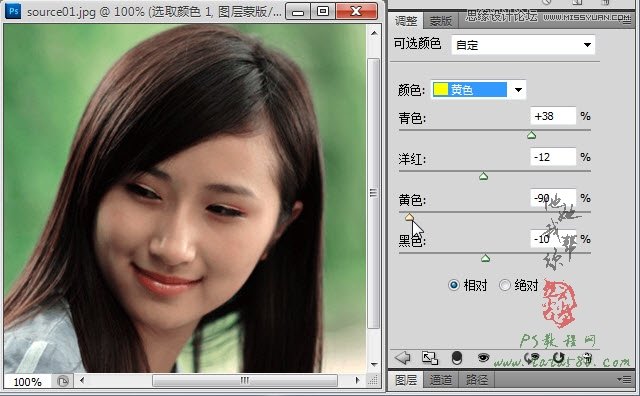Screen dimensions: 640x396
Task: Toggle adjustment layer visibility eye icon
Action: [484, 358]
